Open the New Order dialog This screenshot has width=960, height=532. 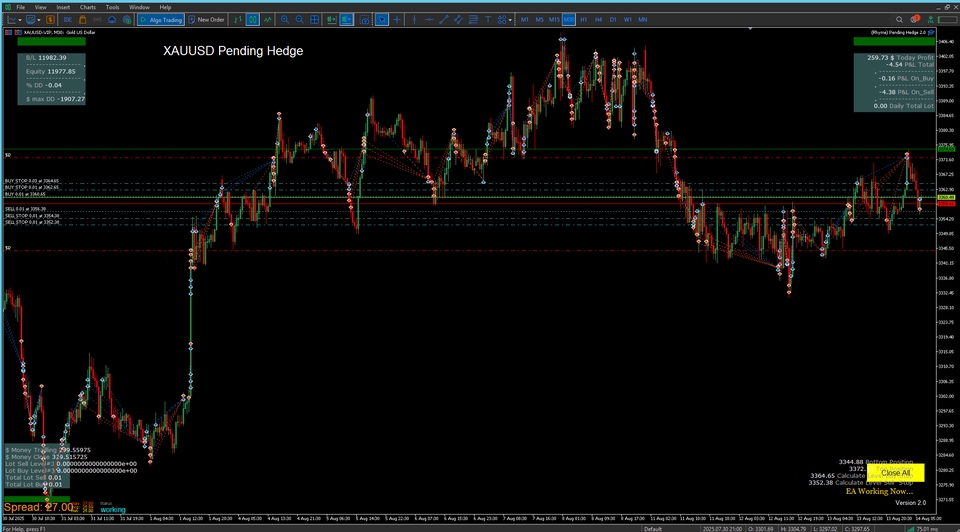coord(206,19)
